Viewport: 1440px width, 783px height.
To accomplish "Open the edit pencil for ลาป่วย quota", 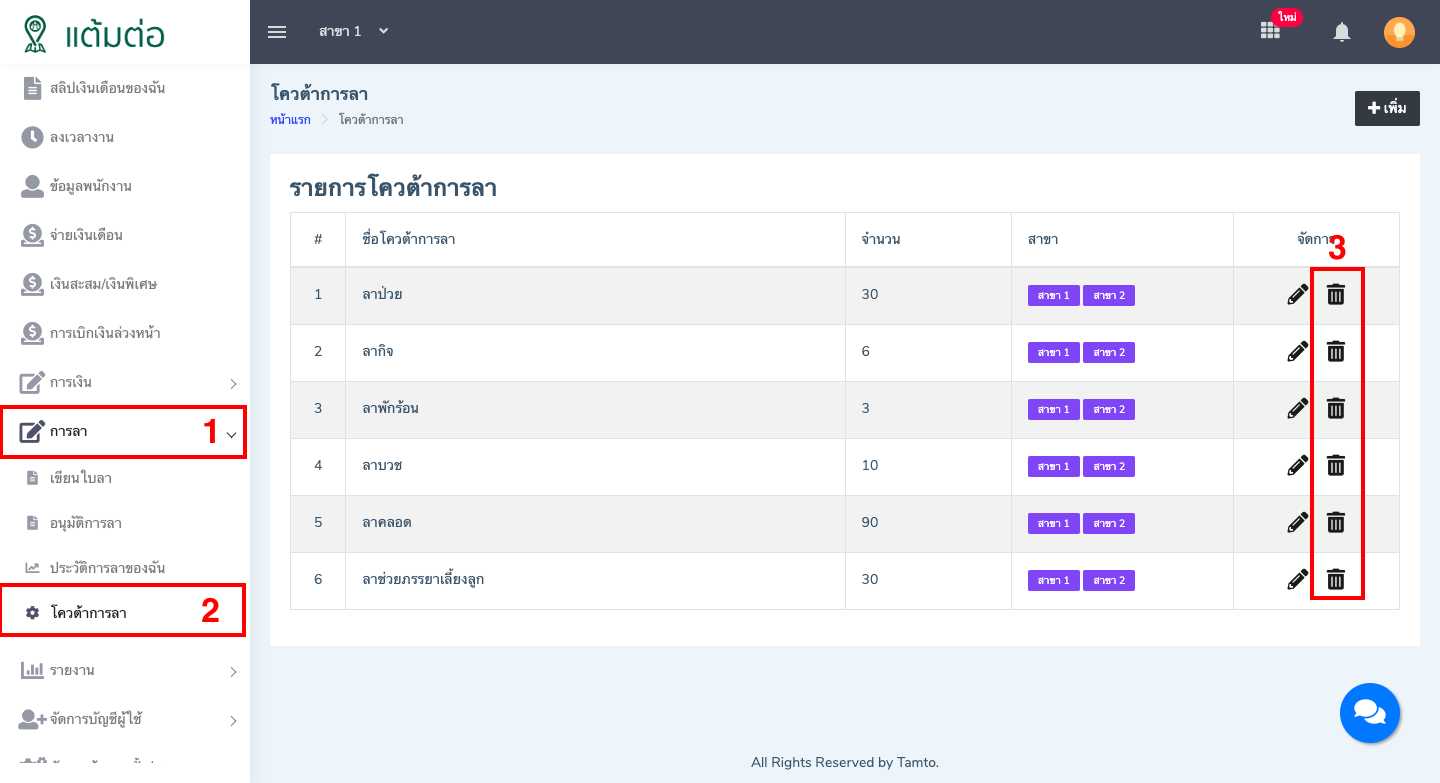I will [x=1297, y=294].
